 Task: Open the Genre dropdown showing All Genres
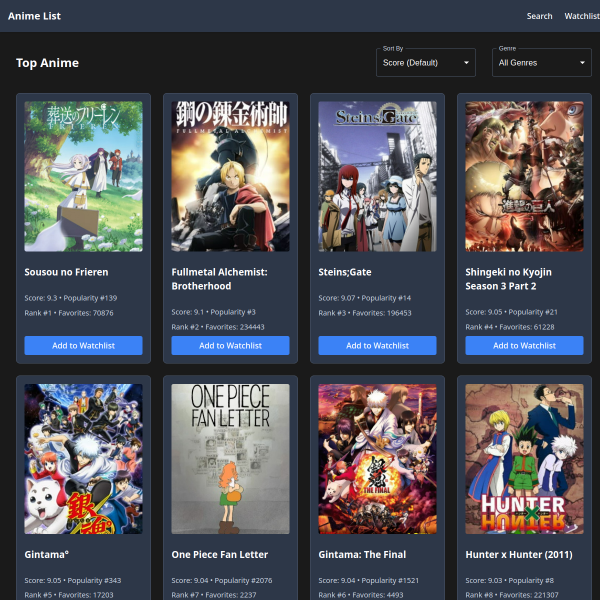coord(541,63)
